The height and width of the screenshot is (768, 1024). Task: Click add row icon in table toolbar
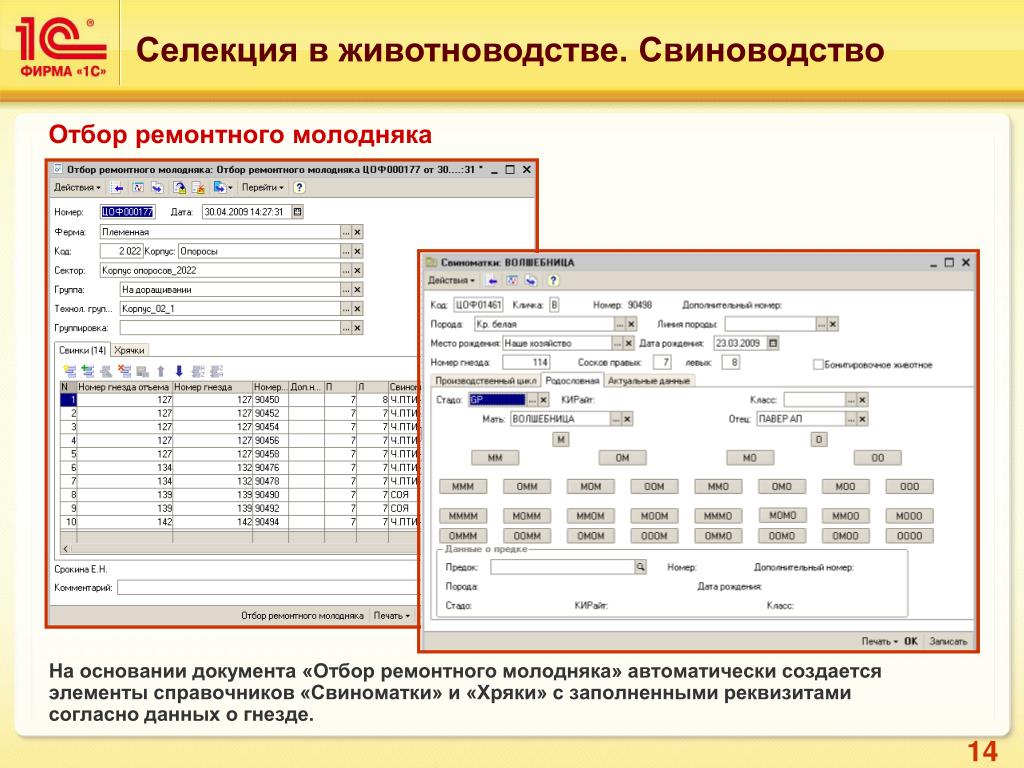[69, 372]
